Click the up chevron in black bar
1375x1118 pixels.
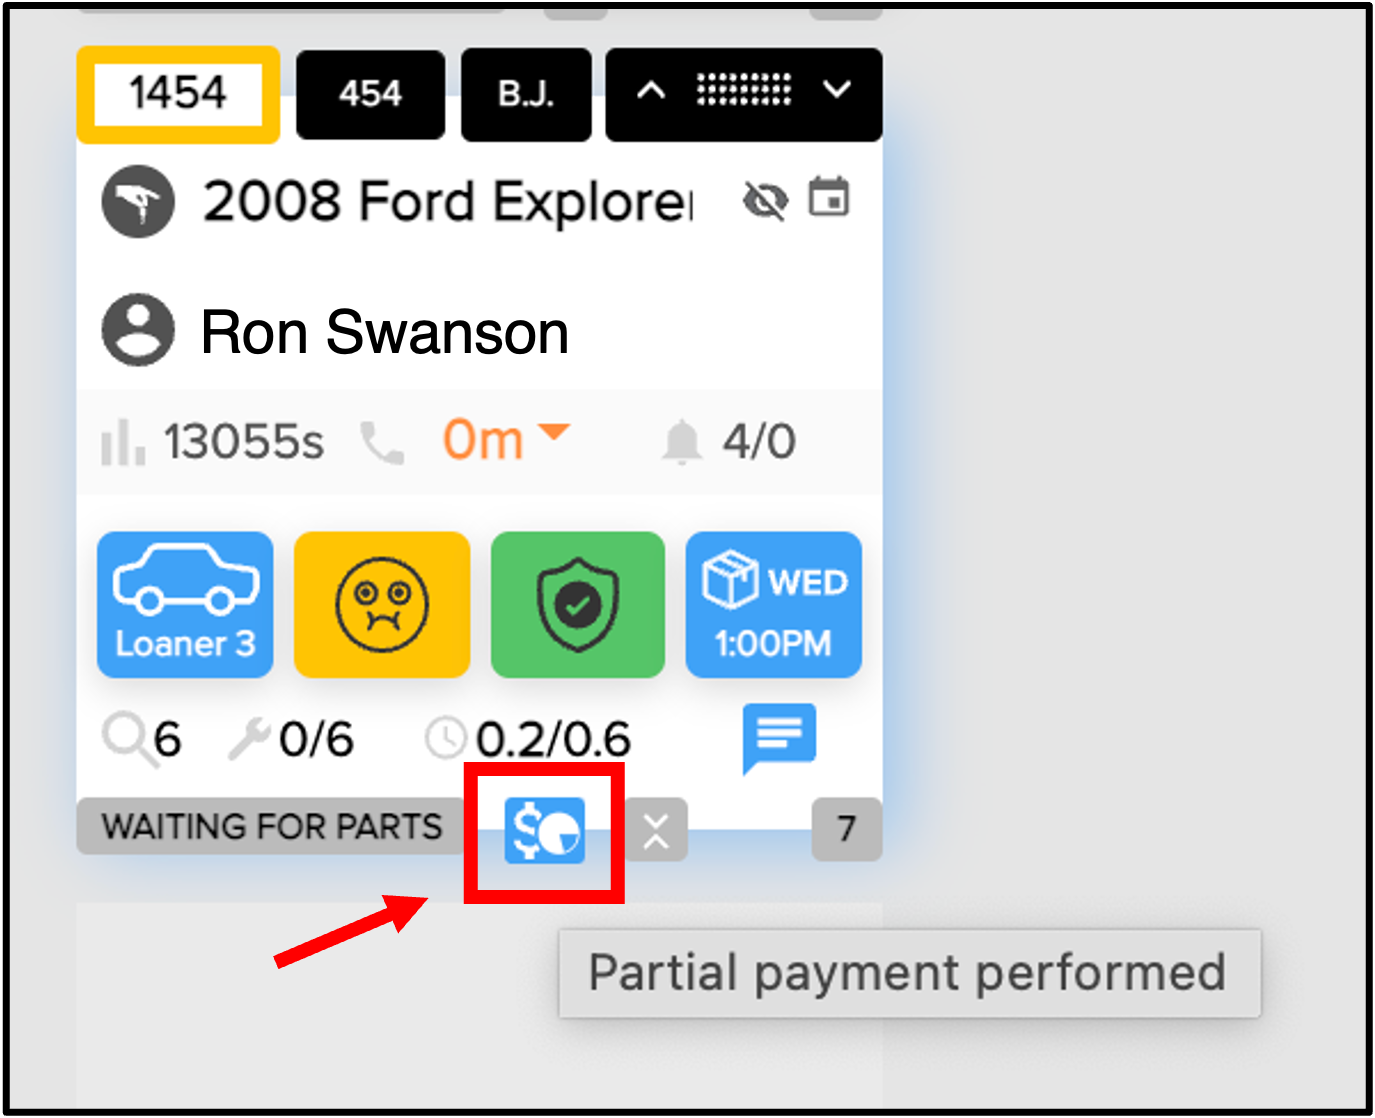[651, 91]
